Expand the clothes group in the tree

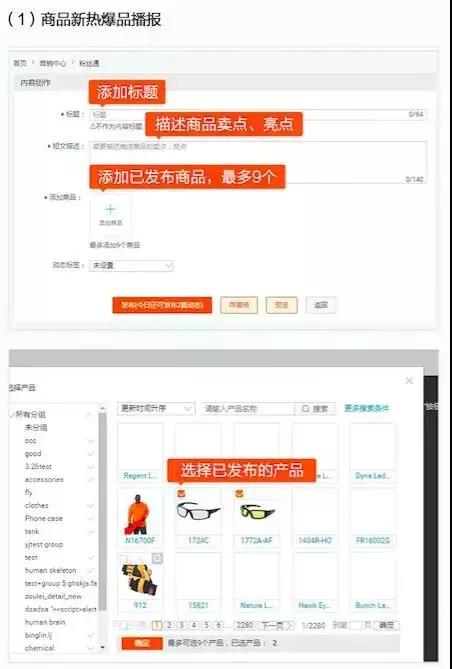(x=90, y=506)
